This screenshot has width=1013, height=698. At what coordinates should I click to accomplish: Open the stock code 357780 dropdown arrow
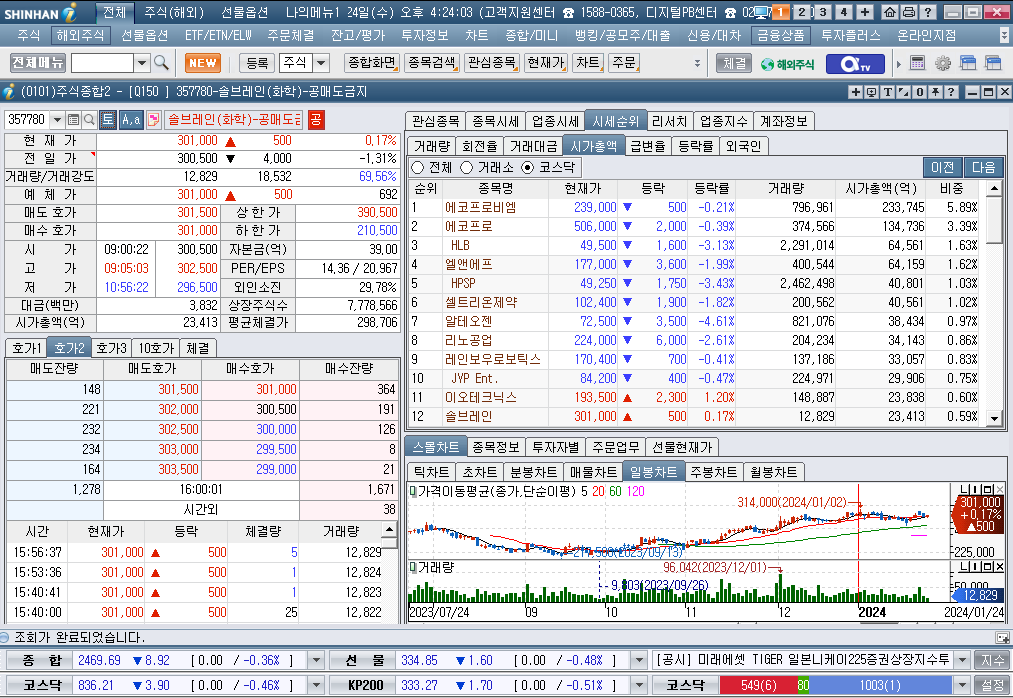[57, 120]
